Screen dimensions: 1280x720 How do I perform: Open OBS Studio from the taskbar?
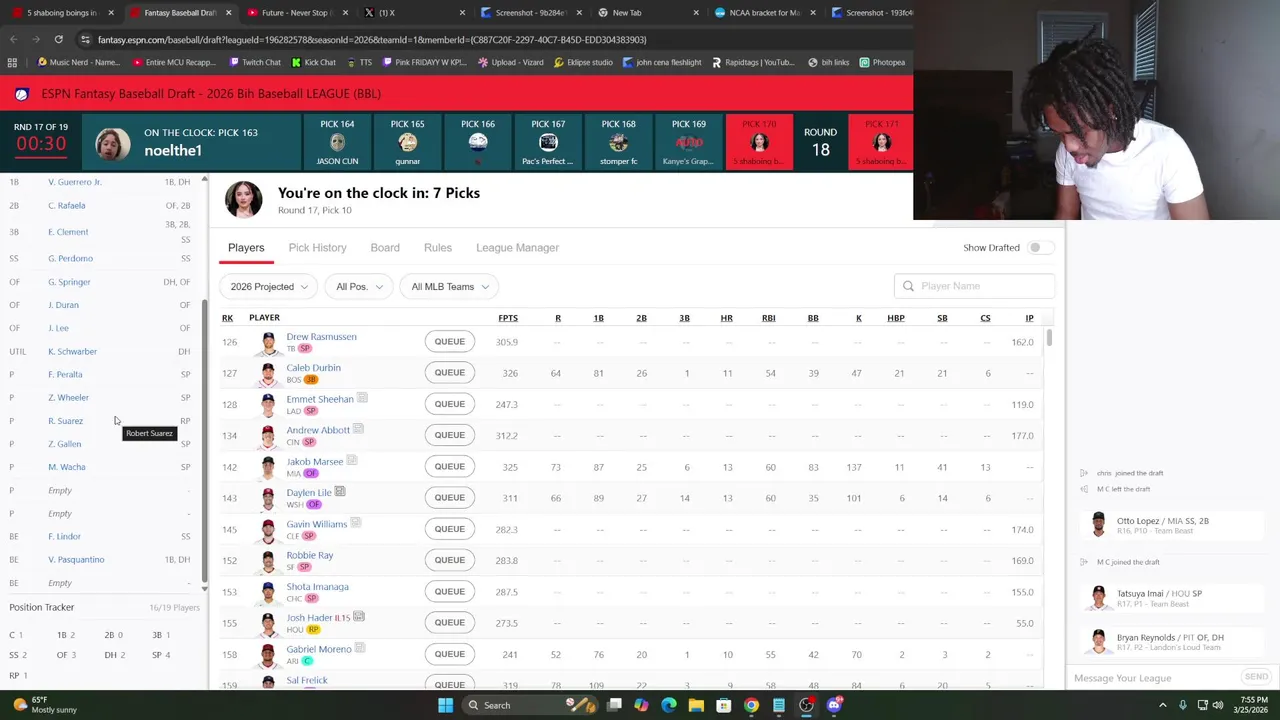tap(806, 705)
